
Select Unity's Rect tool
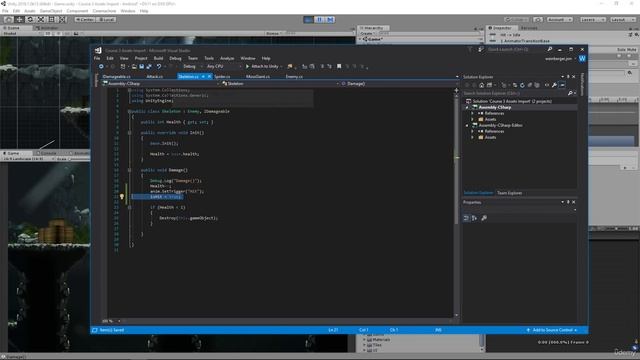[x=52, y=19]
